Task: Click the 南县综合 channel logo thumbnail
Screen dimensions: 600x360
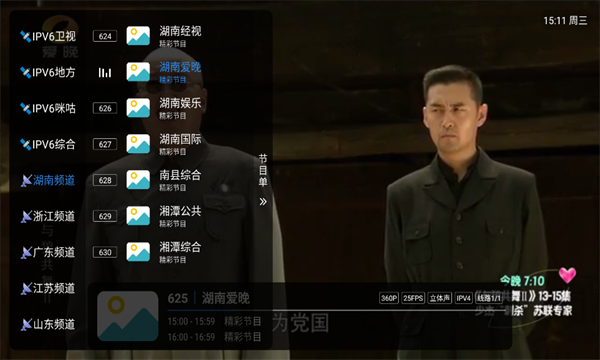Action: pos(138,180)
